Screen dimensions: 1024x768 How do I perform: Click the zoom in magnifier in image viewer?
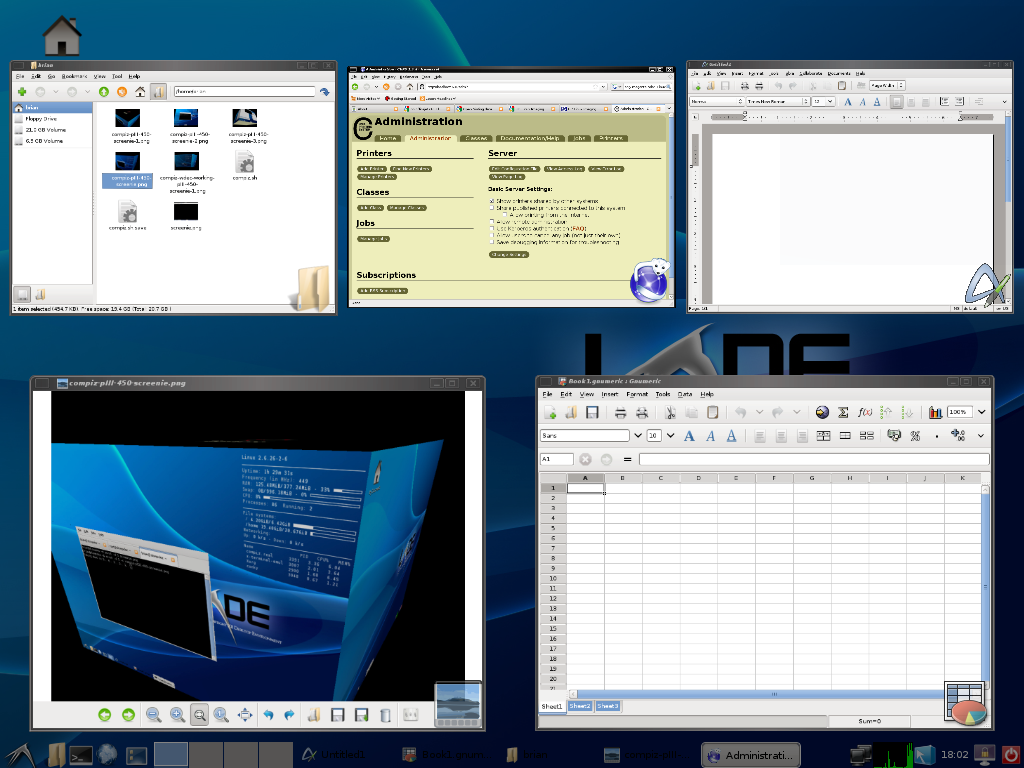[x=177, y=714]
